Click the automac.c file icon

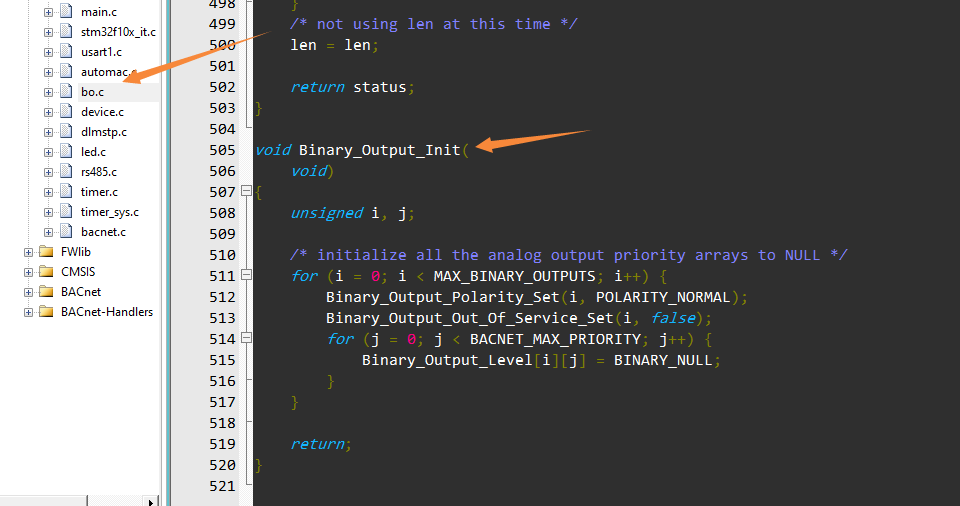pyautogui.click(x=66, y=72)
